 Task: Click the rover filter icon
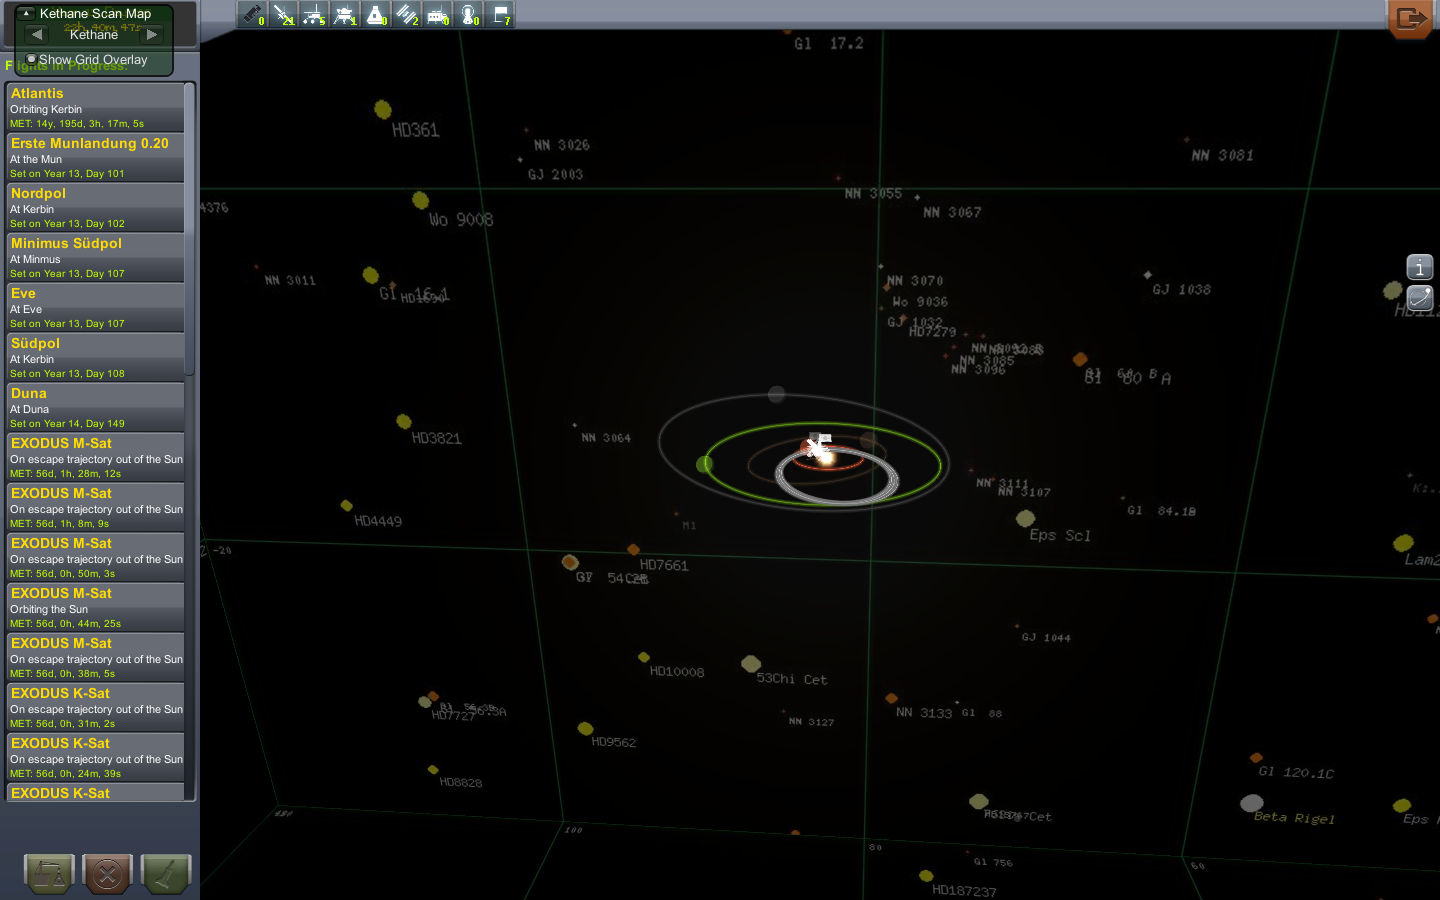tap(314, 15)
